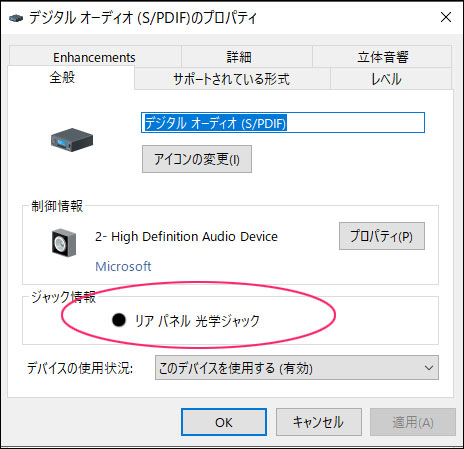The image size is (464, 449).
Task: Click the 適用(A) button
Action: tap(413, 422)
